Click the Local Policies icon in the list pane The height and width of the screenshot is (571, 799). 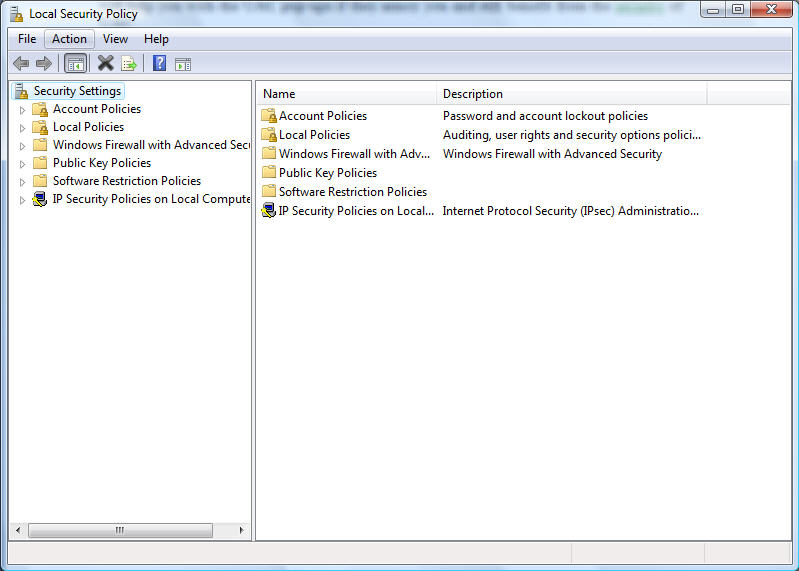269,135
